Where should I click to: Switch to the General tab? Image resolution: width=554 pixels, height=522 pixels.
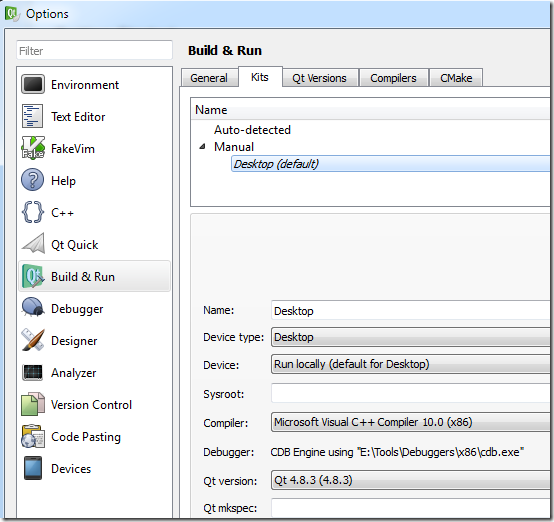209,78
